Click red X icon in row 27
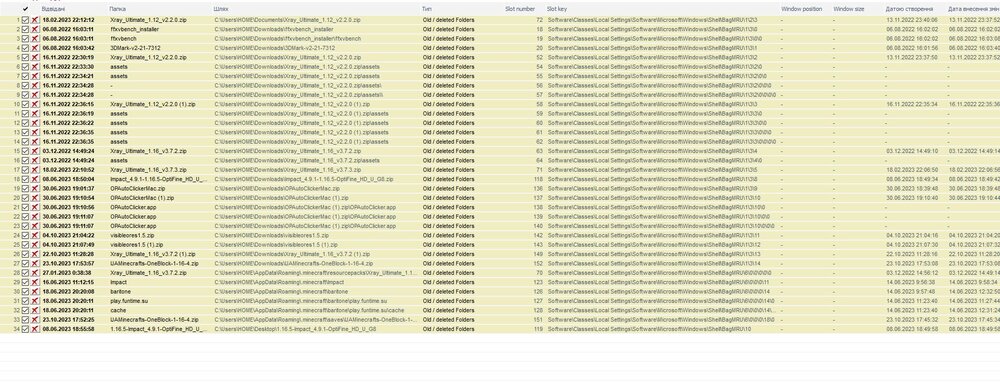Screen dimensions: 1000x382 pyautogui.click(x=36, y=263)
